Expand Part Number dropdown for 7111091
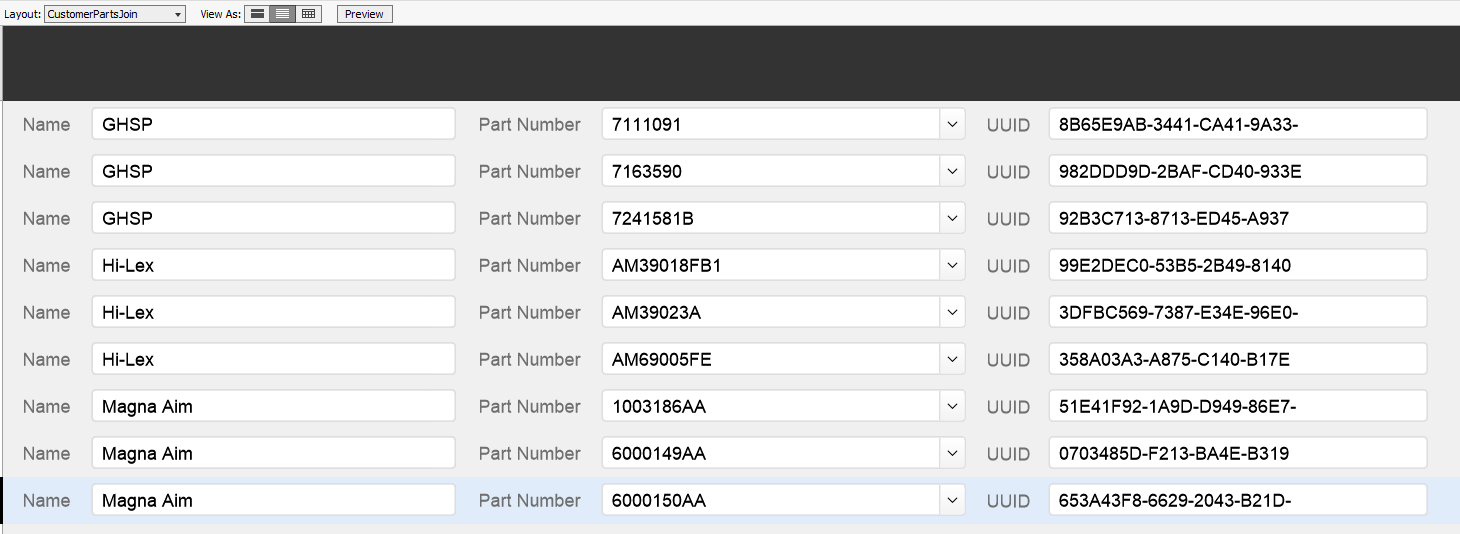The image size is (1460, 534). (x=952, y=124)
